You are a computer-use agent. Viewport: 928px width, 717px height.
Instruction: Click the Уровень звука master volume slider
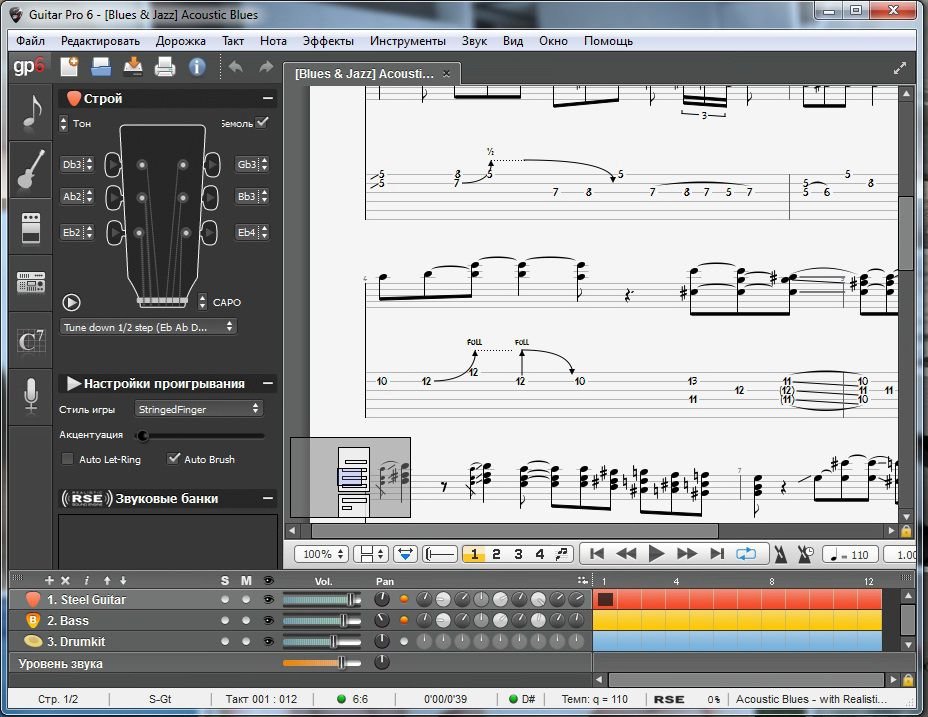pyautogui.click(x=322, y=663)
